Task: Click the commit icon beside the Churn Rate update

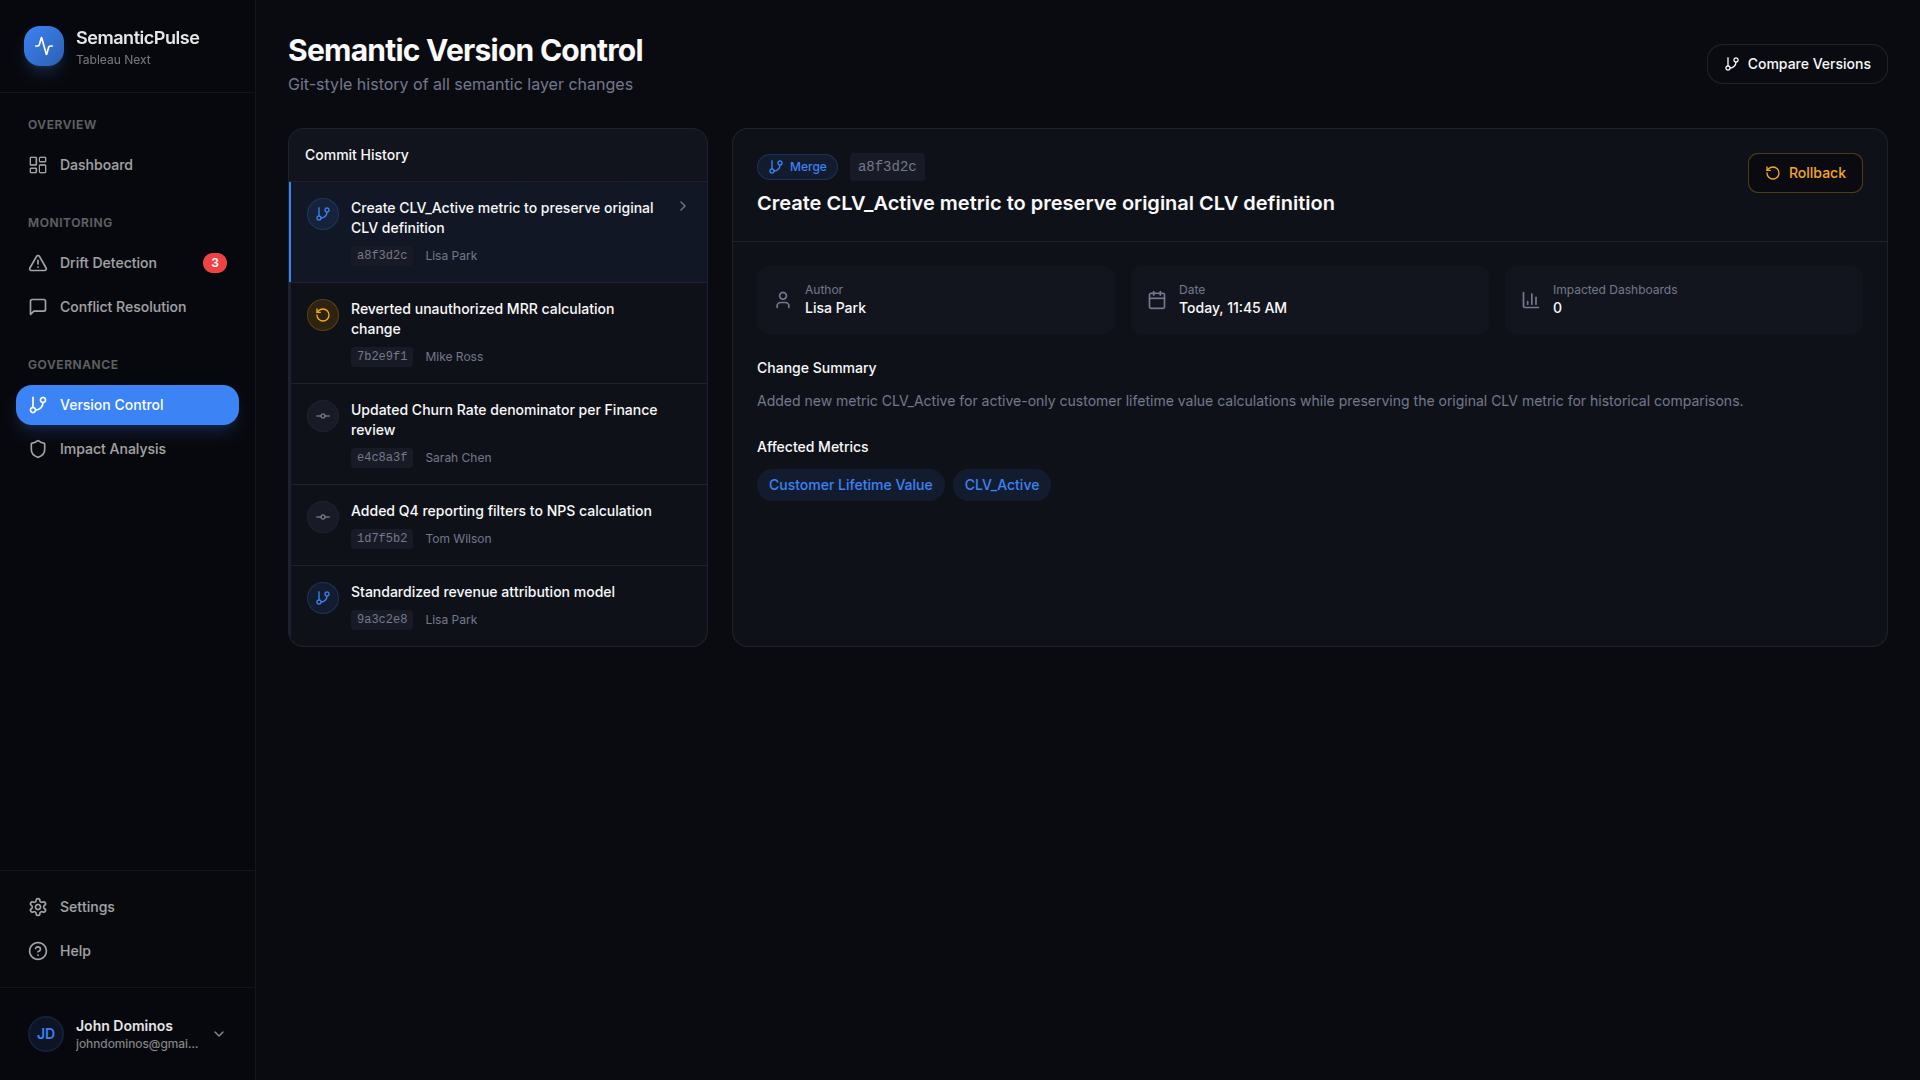Action: pyautogui.click(x=322, y=416)
